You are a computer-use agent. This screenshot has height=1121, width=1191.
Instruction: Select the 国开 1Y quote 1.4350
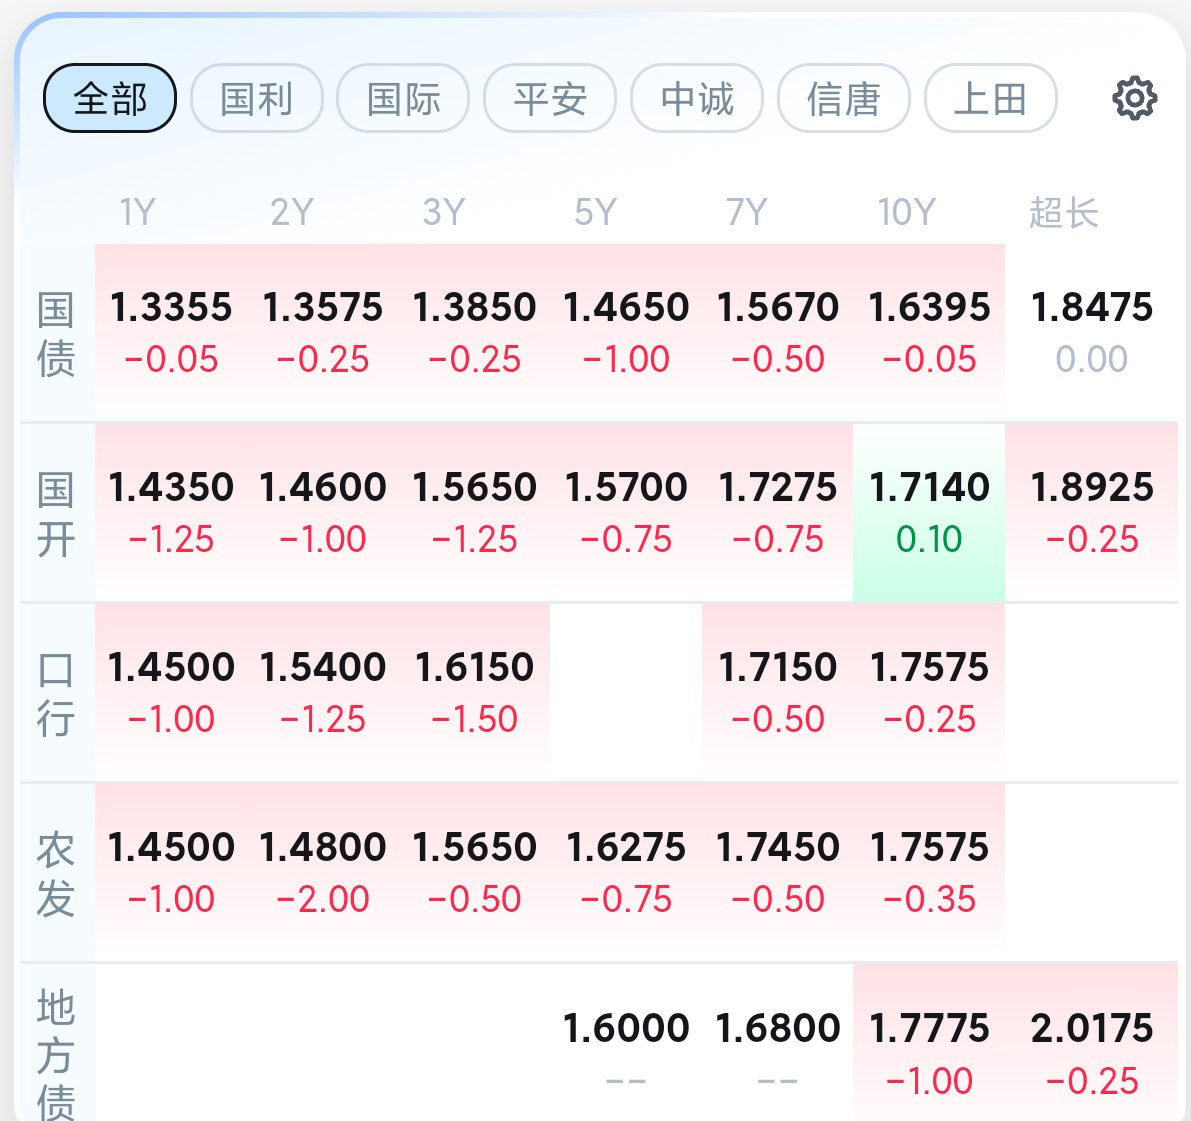pos(171,513)
